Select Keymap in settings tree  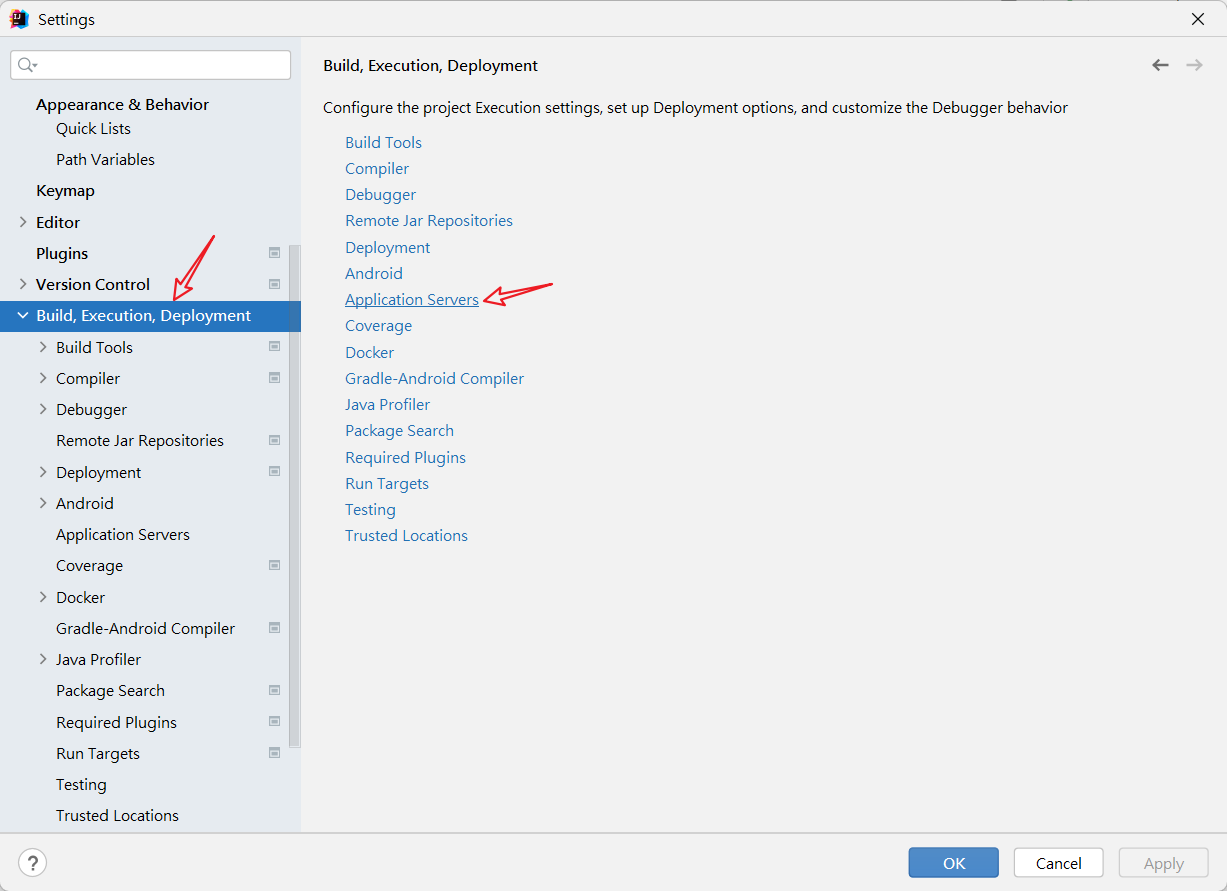tap(65, 190)
